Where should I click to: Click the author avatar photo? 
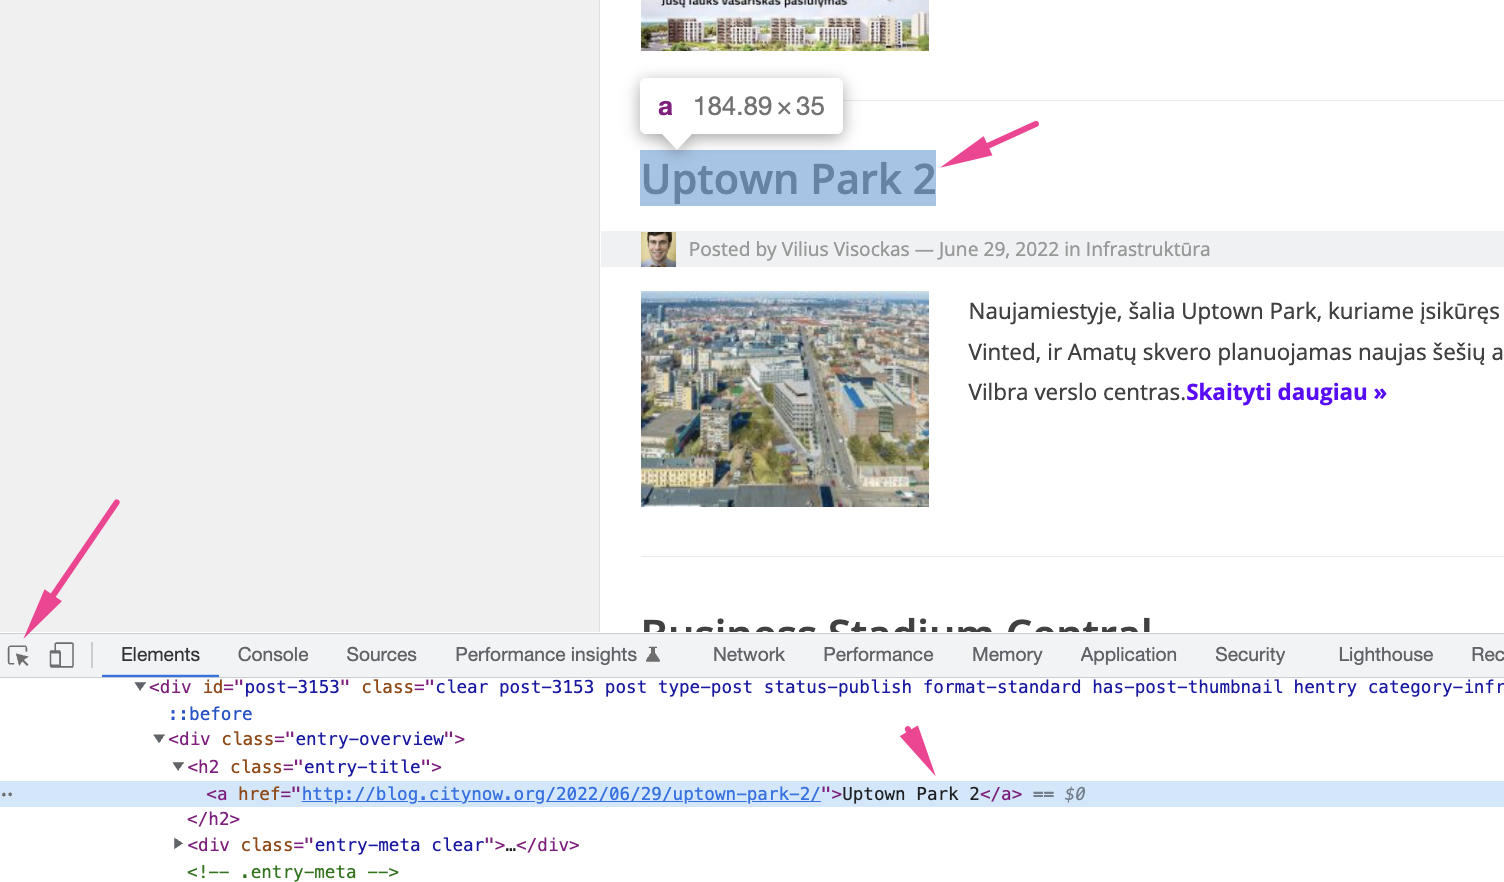click(658, 249)
